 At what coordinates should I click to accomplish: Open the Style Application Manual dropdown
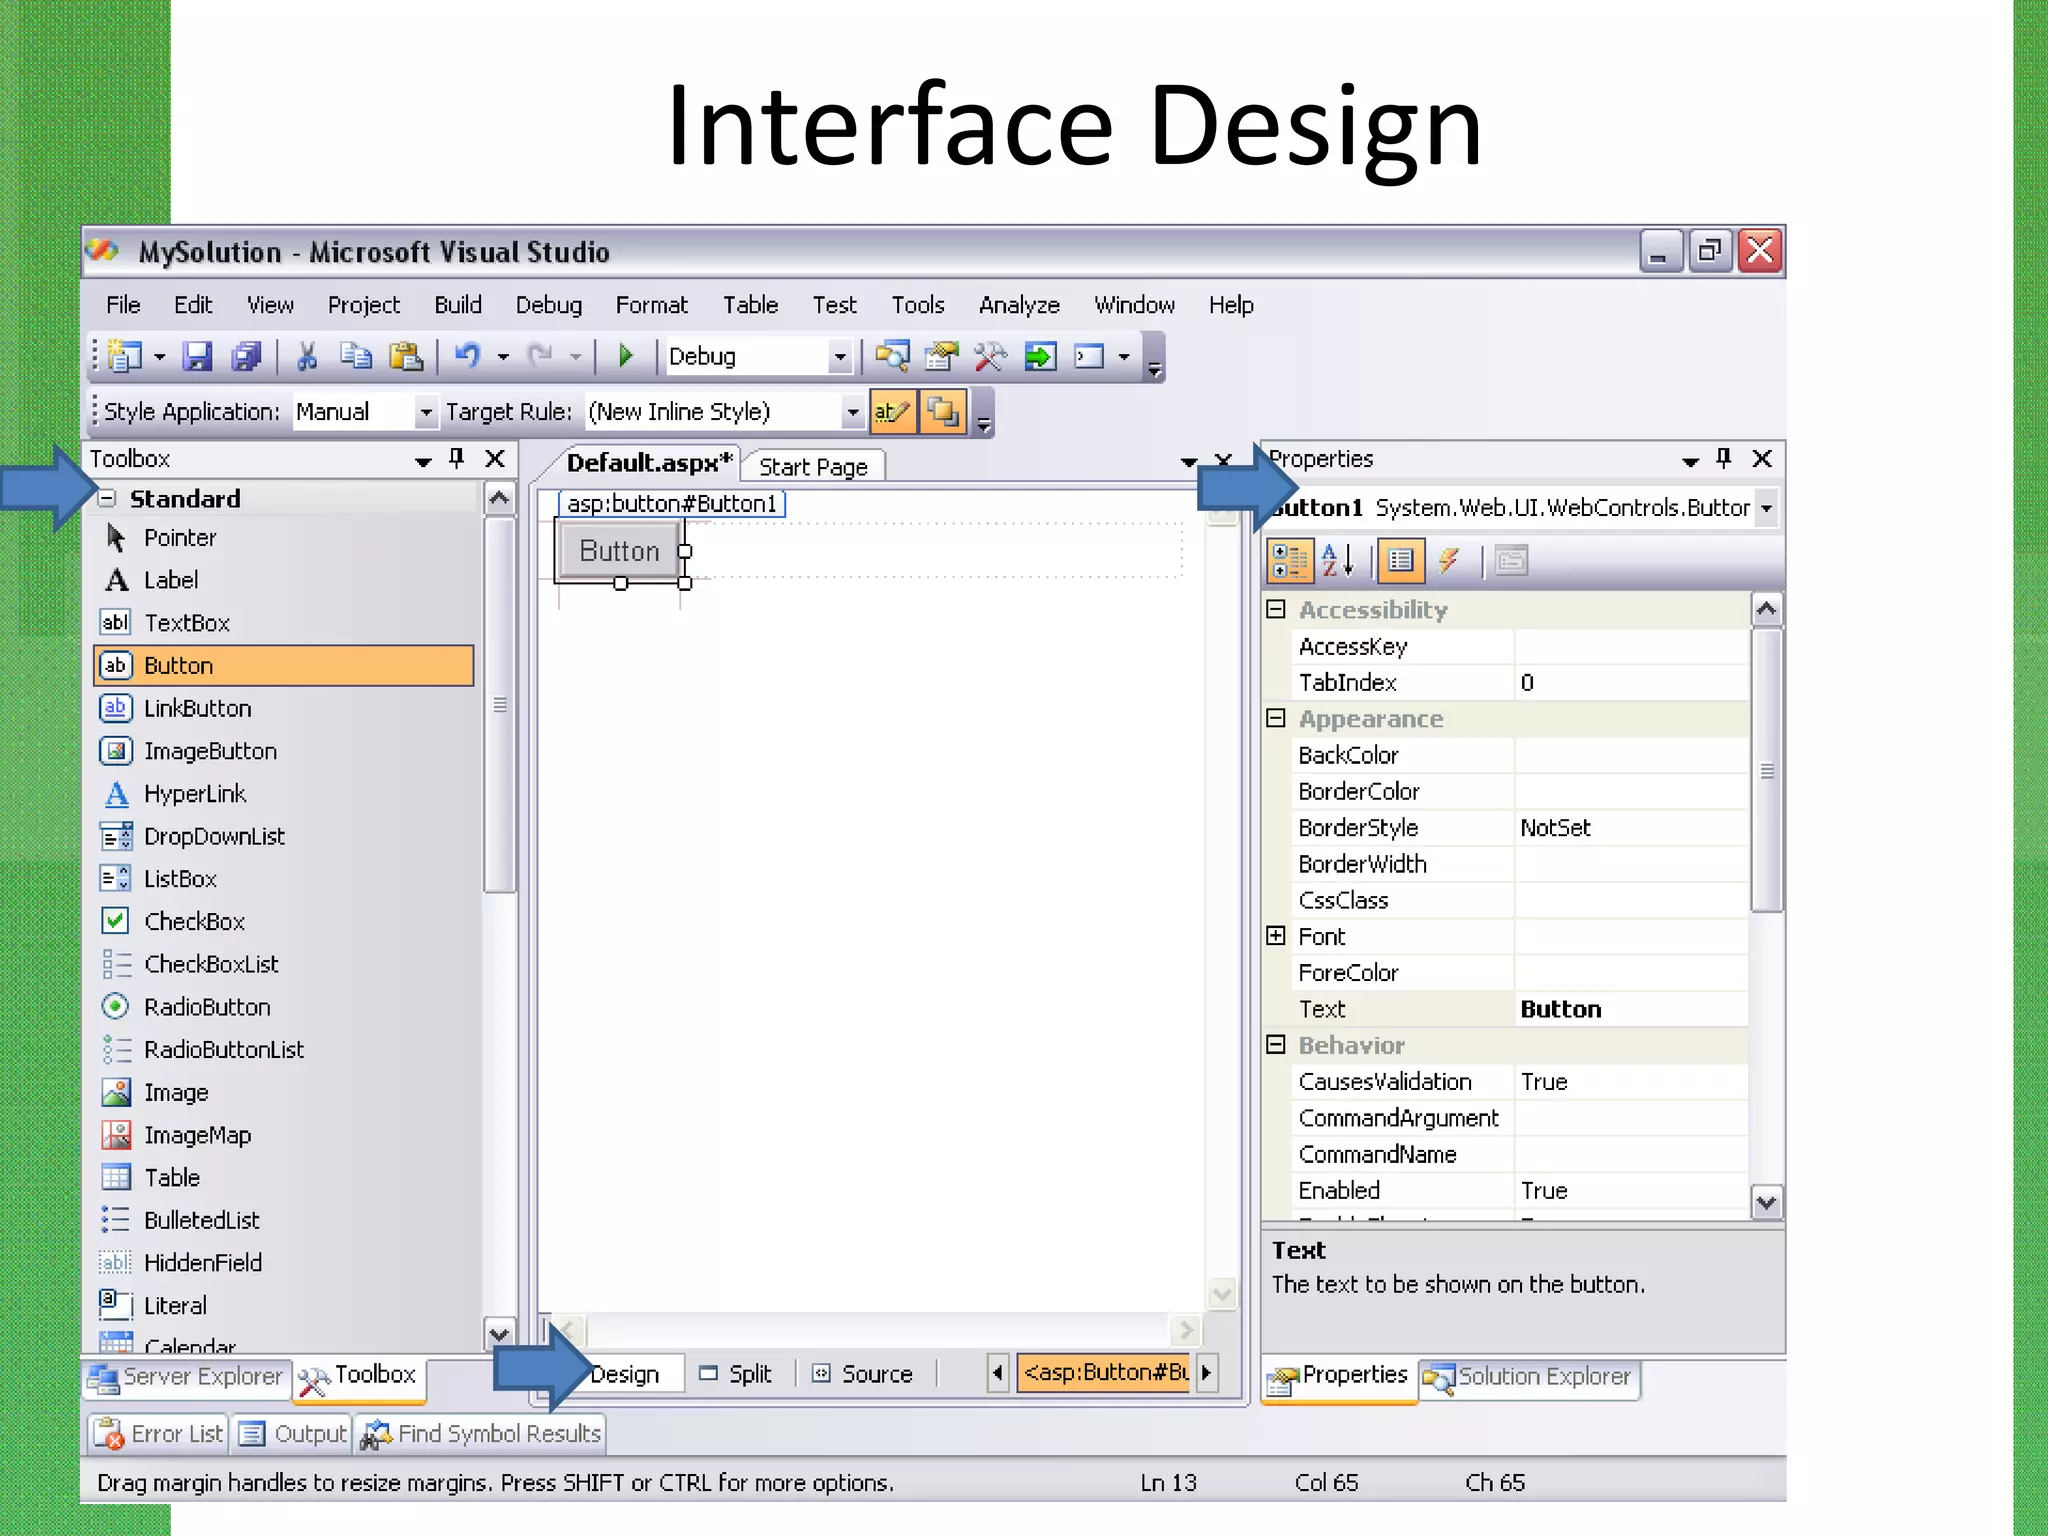pyautogui.click(x=426, y=412)
